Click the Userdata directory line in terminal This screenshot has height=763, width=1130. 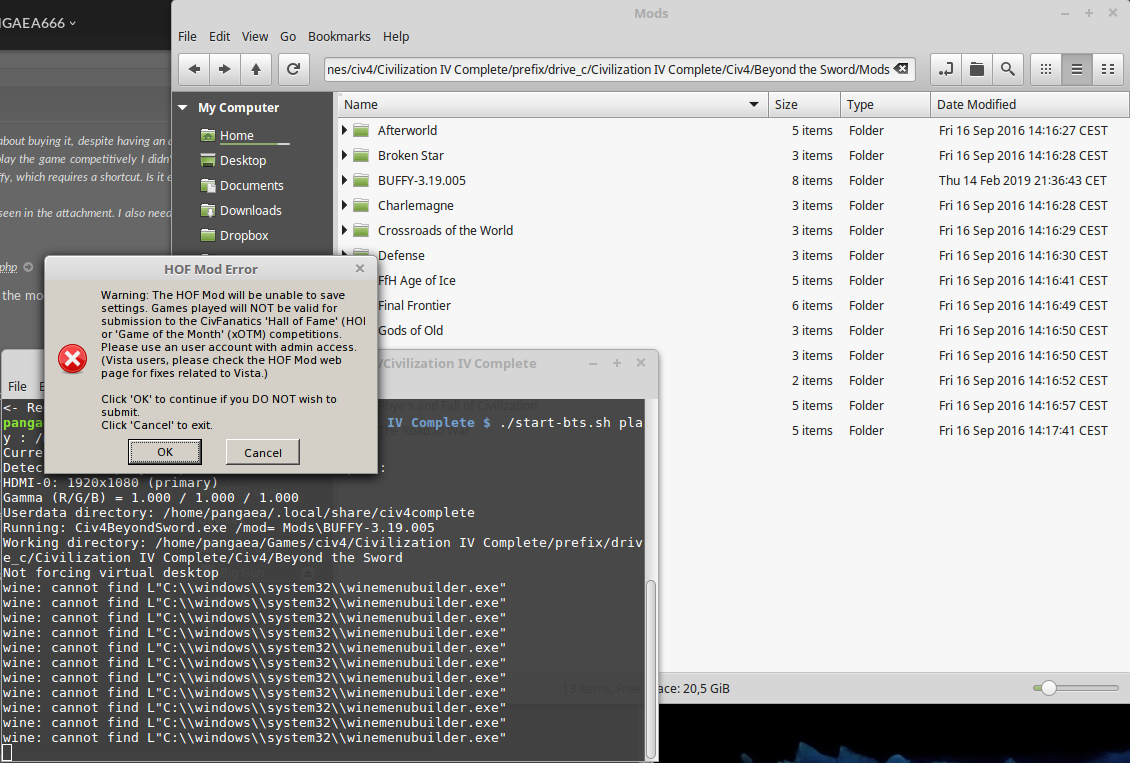coord(239,513)
